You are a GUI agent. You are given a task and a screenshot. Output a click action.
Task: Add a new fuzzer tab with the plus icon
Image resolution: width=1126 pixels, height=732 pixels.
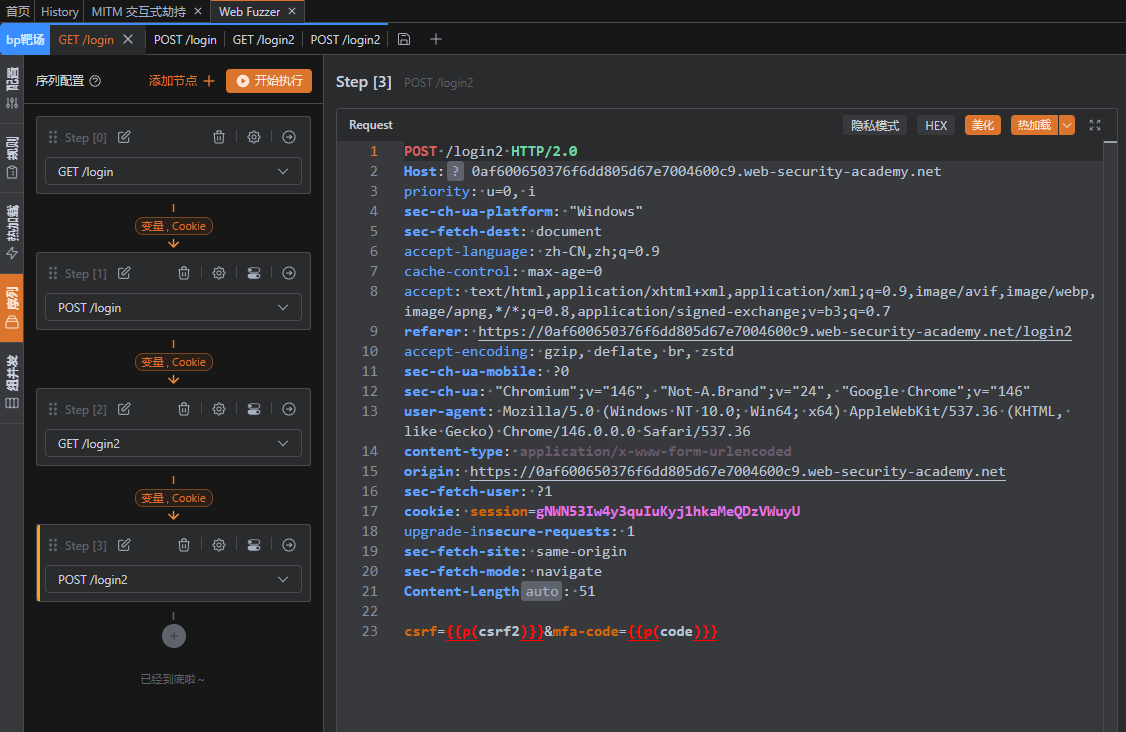pos(436,39)
